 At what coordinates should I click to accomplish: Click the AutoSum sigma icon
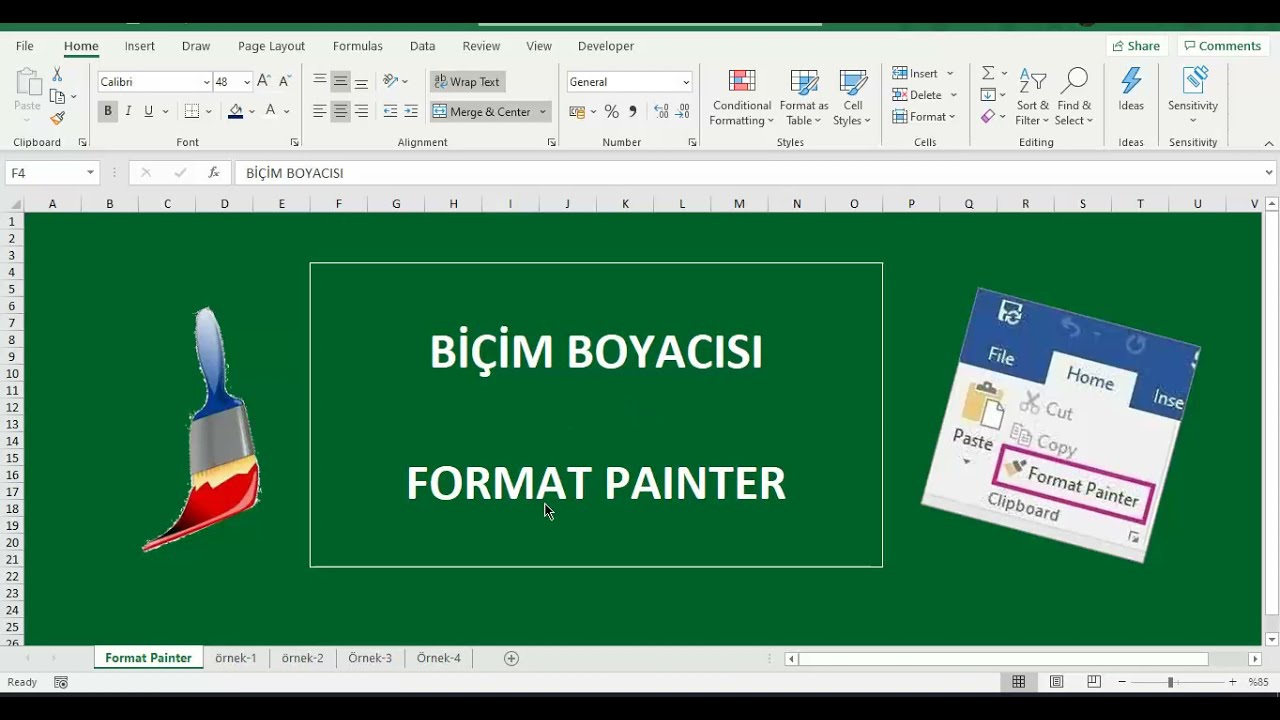point(988,73)
